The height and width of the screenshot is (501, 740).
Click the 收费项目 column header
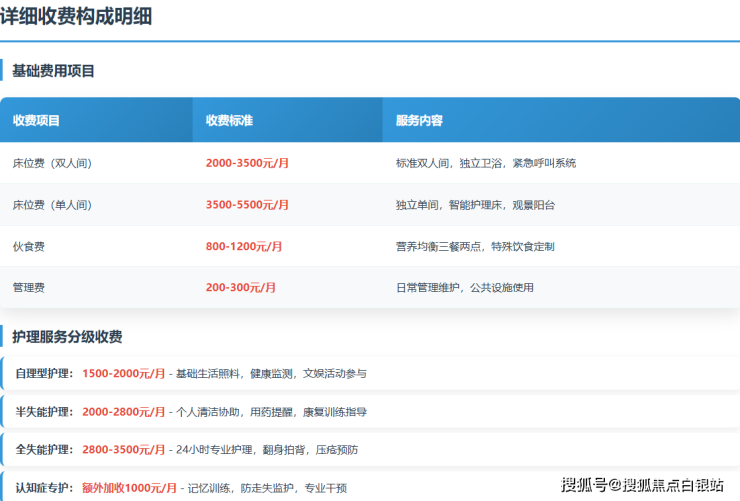tap(36, 121)
